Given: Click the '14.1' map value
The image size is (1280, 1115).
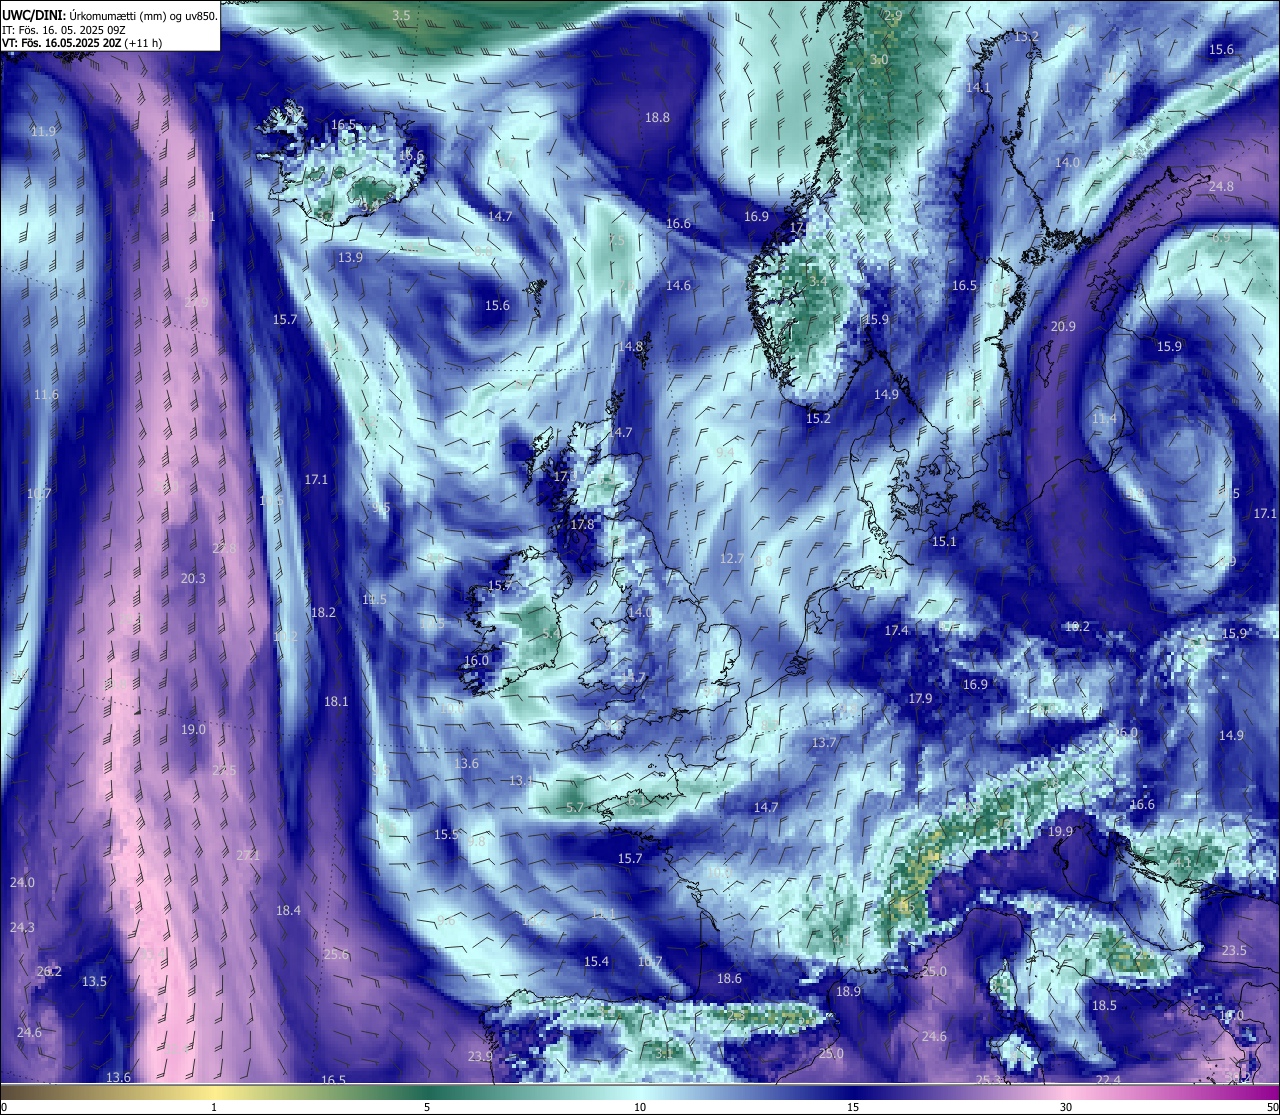Looking at the screenshot, I should pos(978,87).
